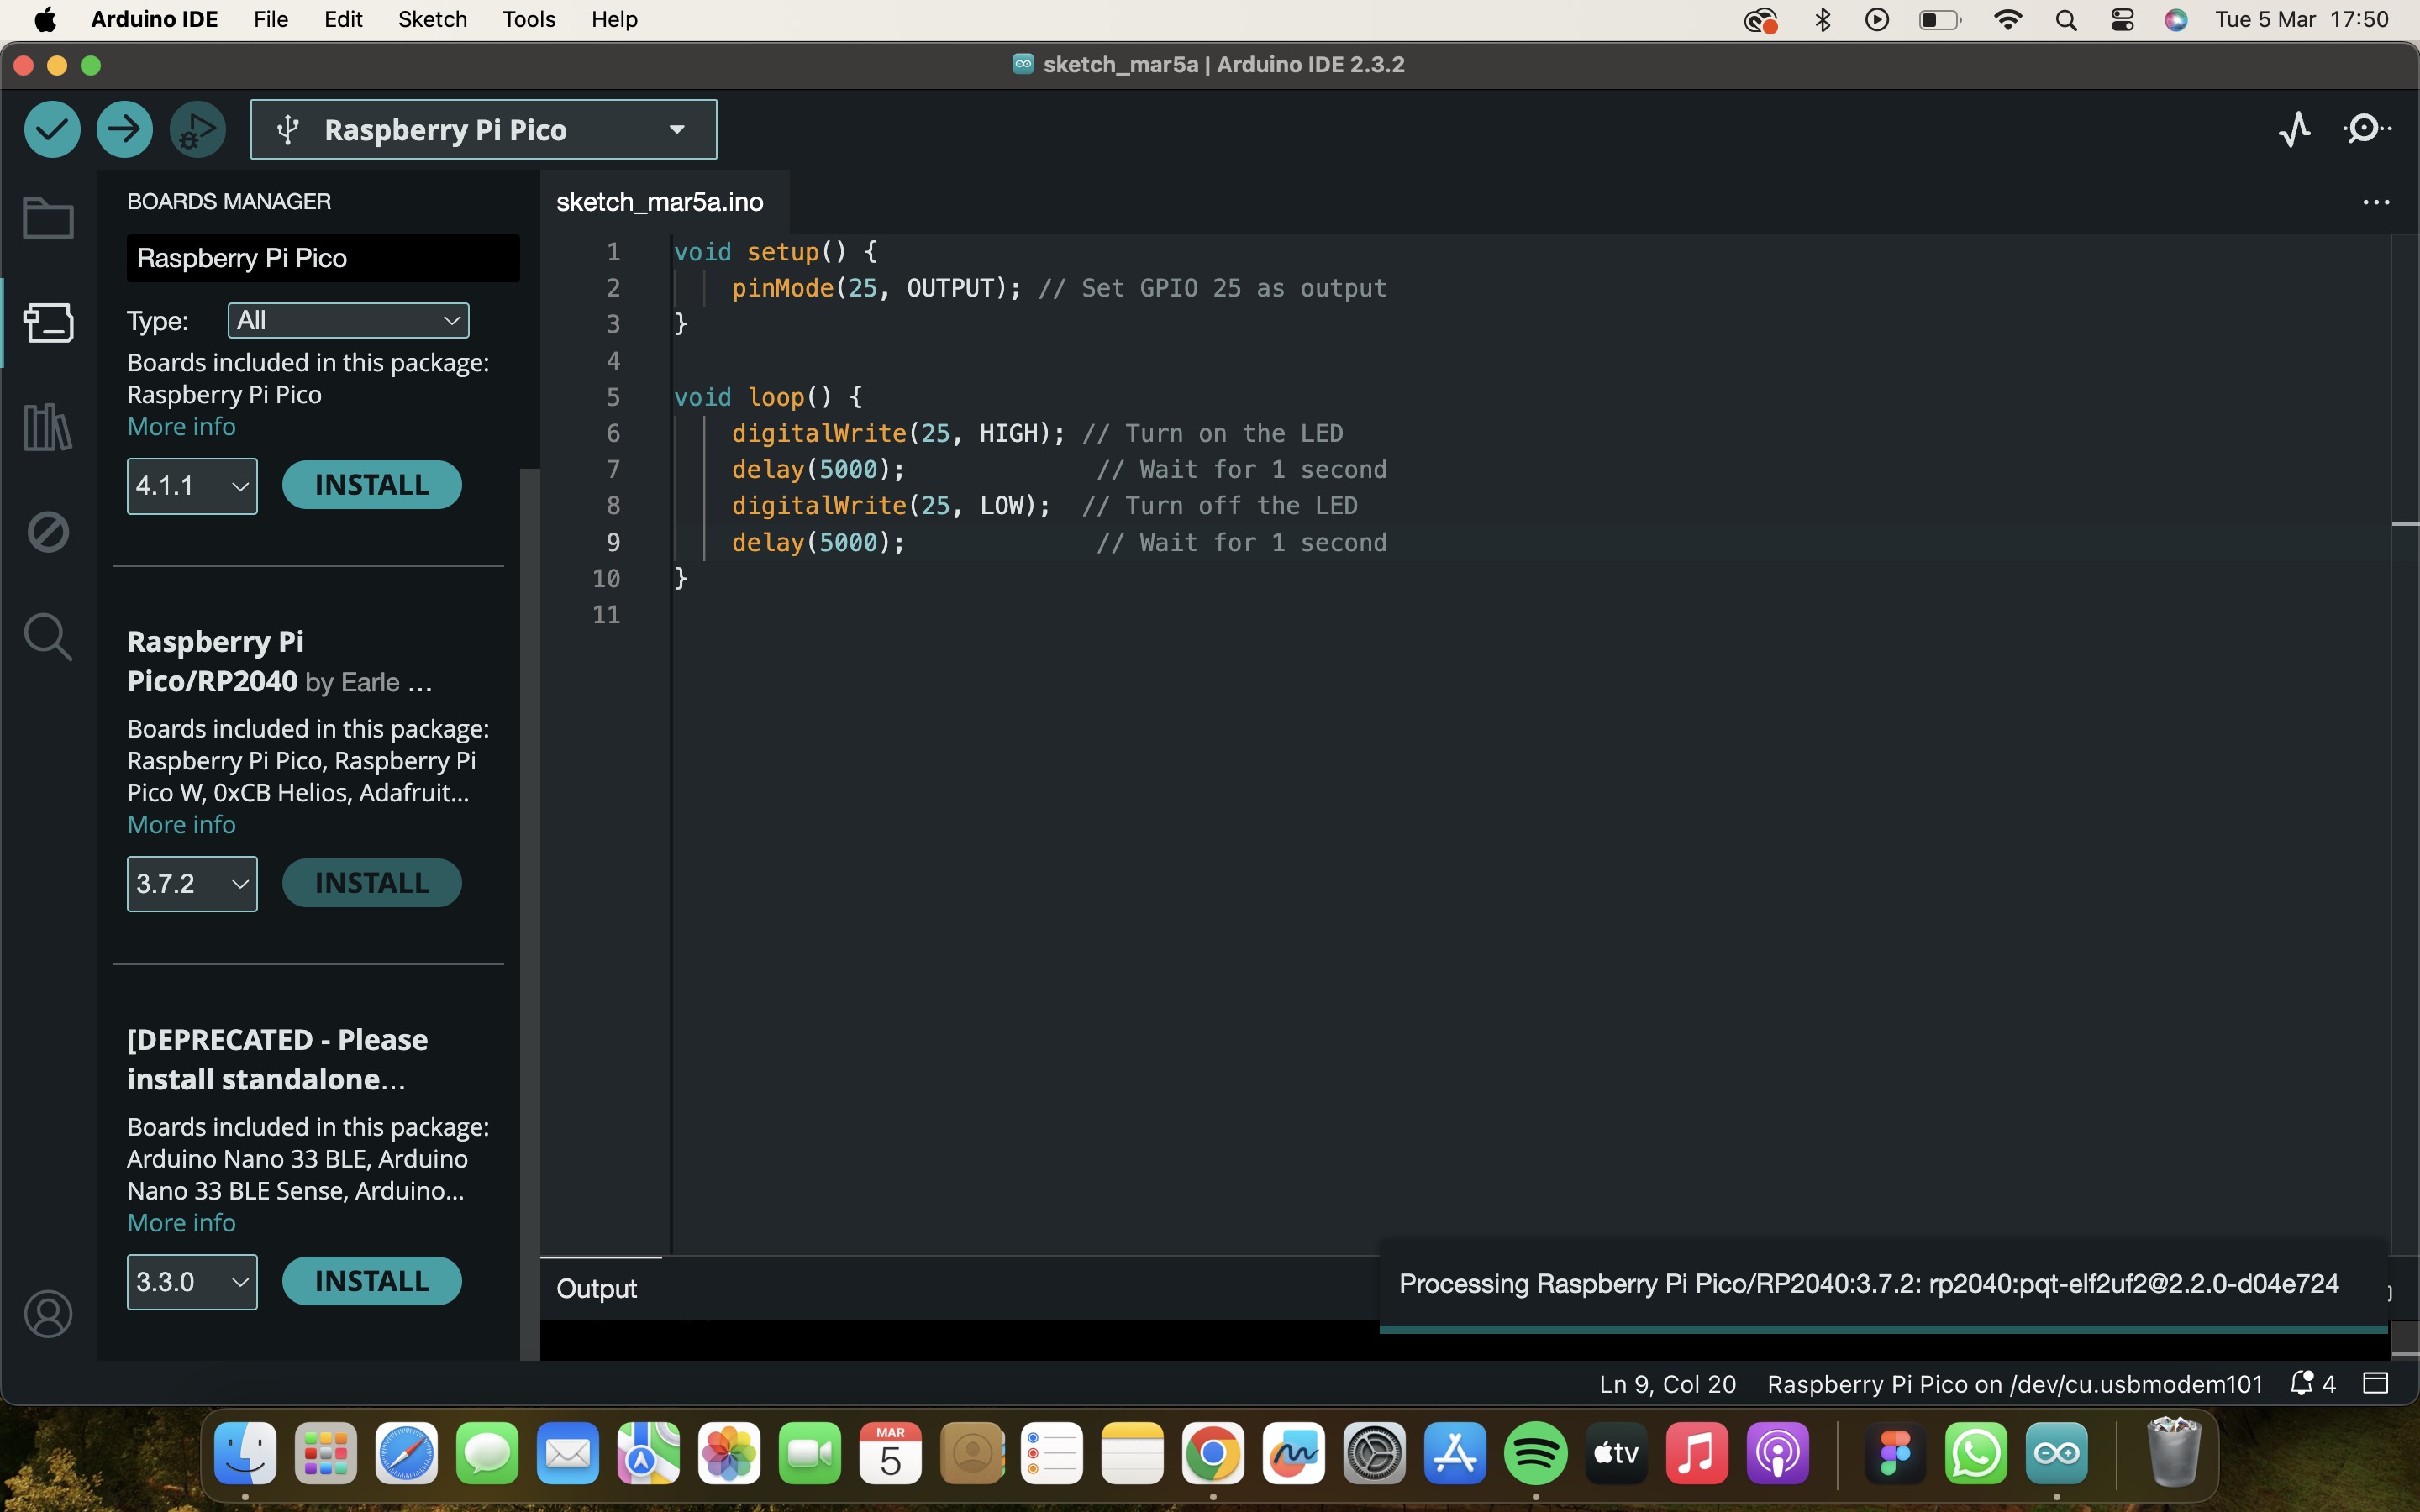Select the sketch_mar5a.ino tab

click(x=660, y=202)
